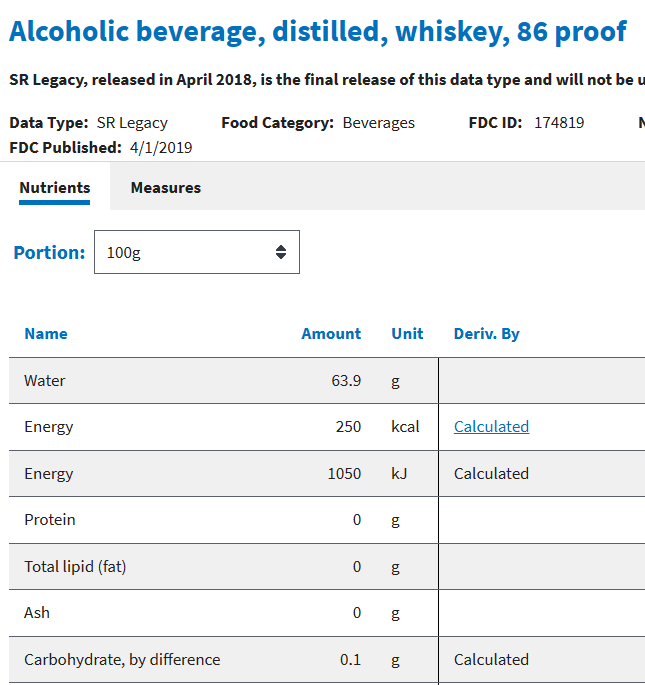Click the SR Legacy data type value

pyautogui.click(x=132, y=123)
